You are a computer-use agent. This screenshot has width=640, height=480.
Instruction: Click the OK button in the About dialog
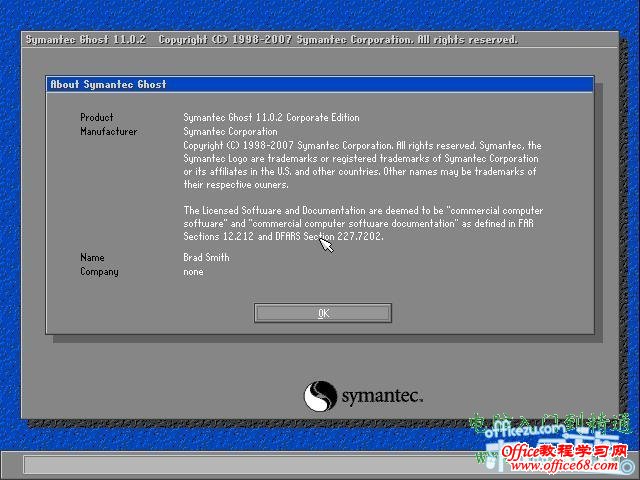pos(323,313)
